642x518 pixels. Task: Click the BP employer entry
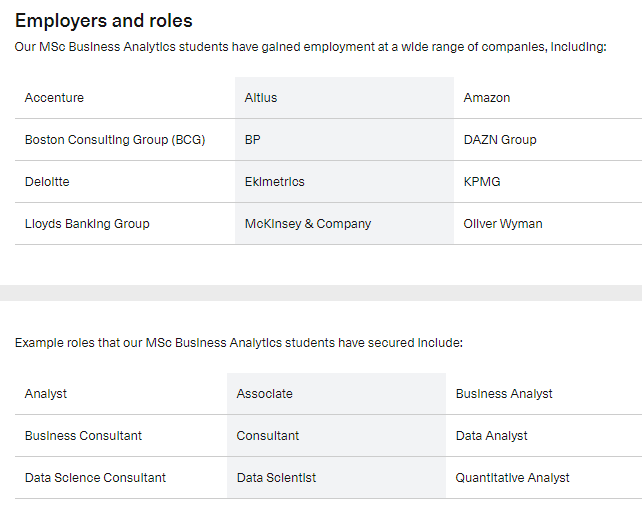tap(344, 140)
